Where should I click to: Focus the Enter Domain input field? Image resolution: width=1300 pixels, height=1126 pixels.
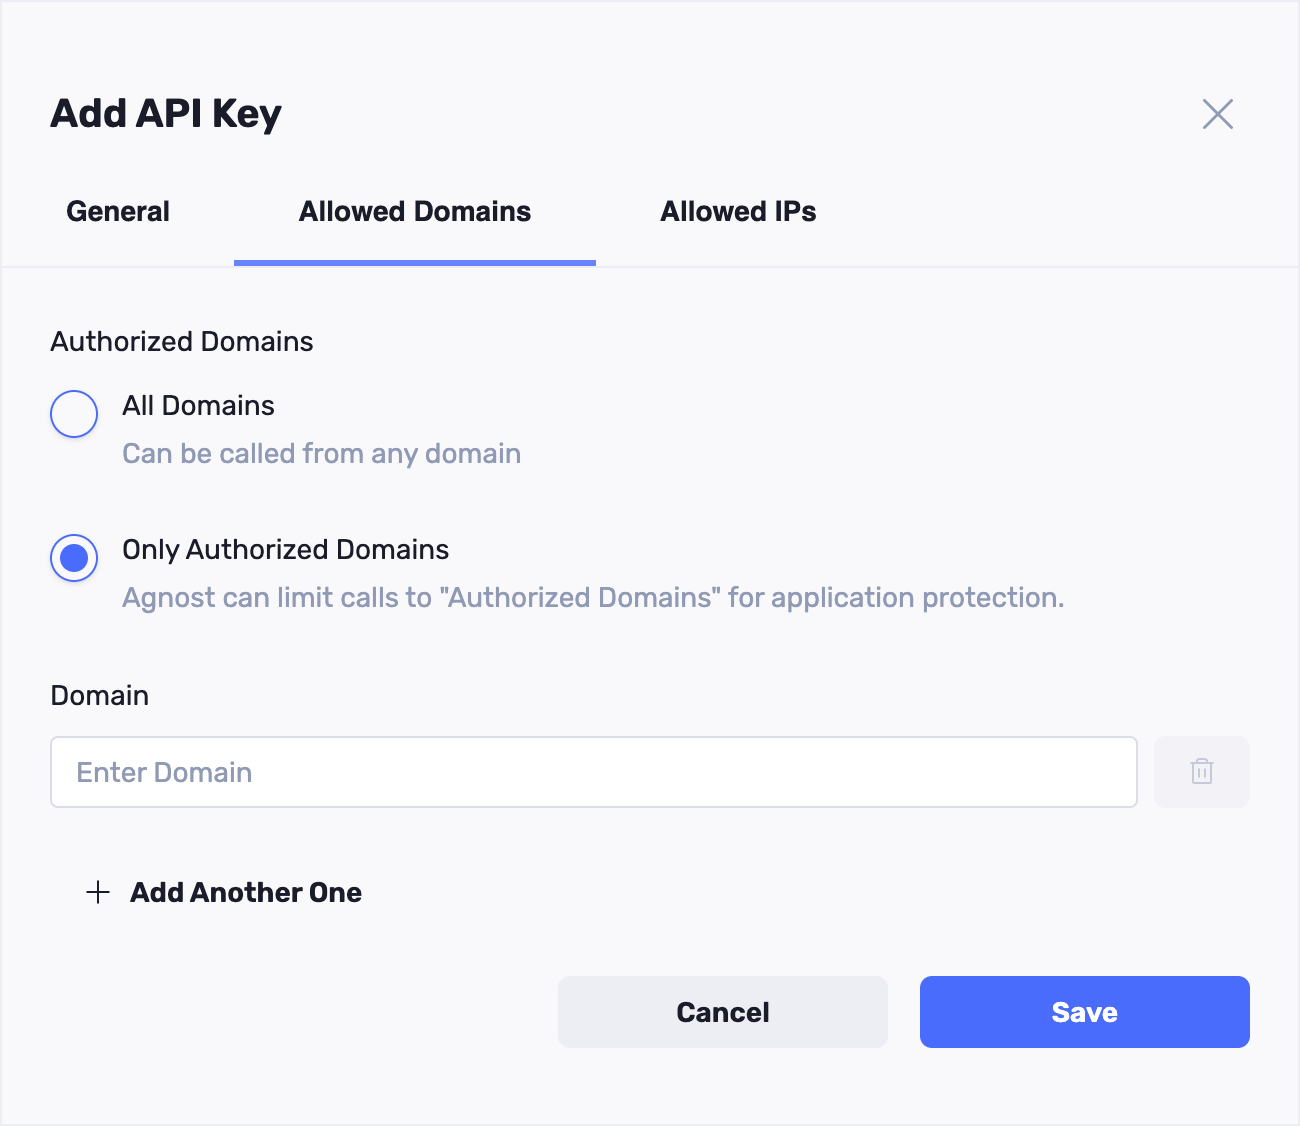(x=593, y=772)
